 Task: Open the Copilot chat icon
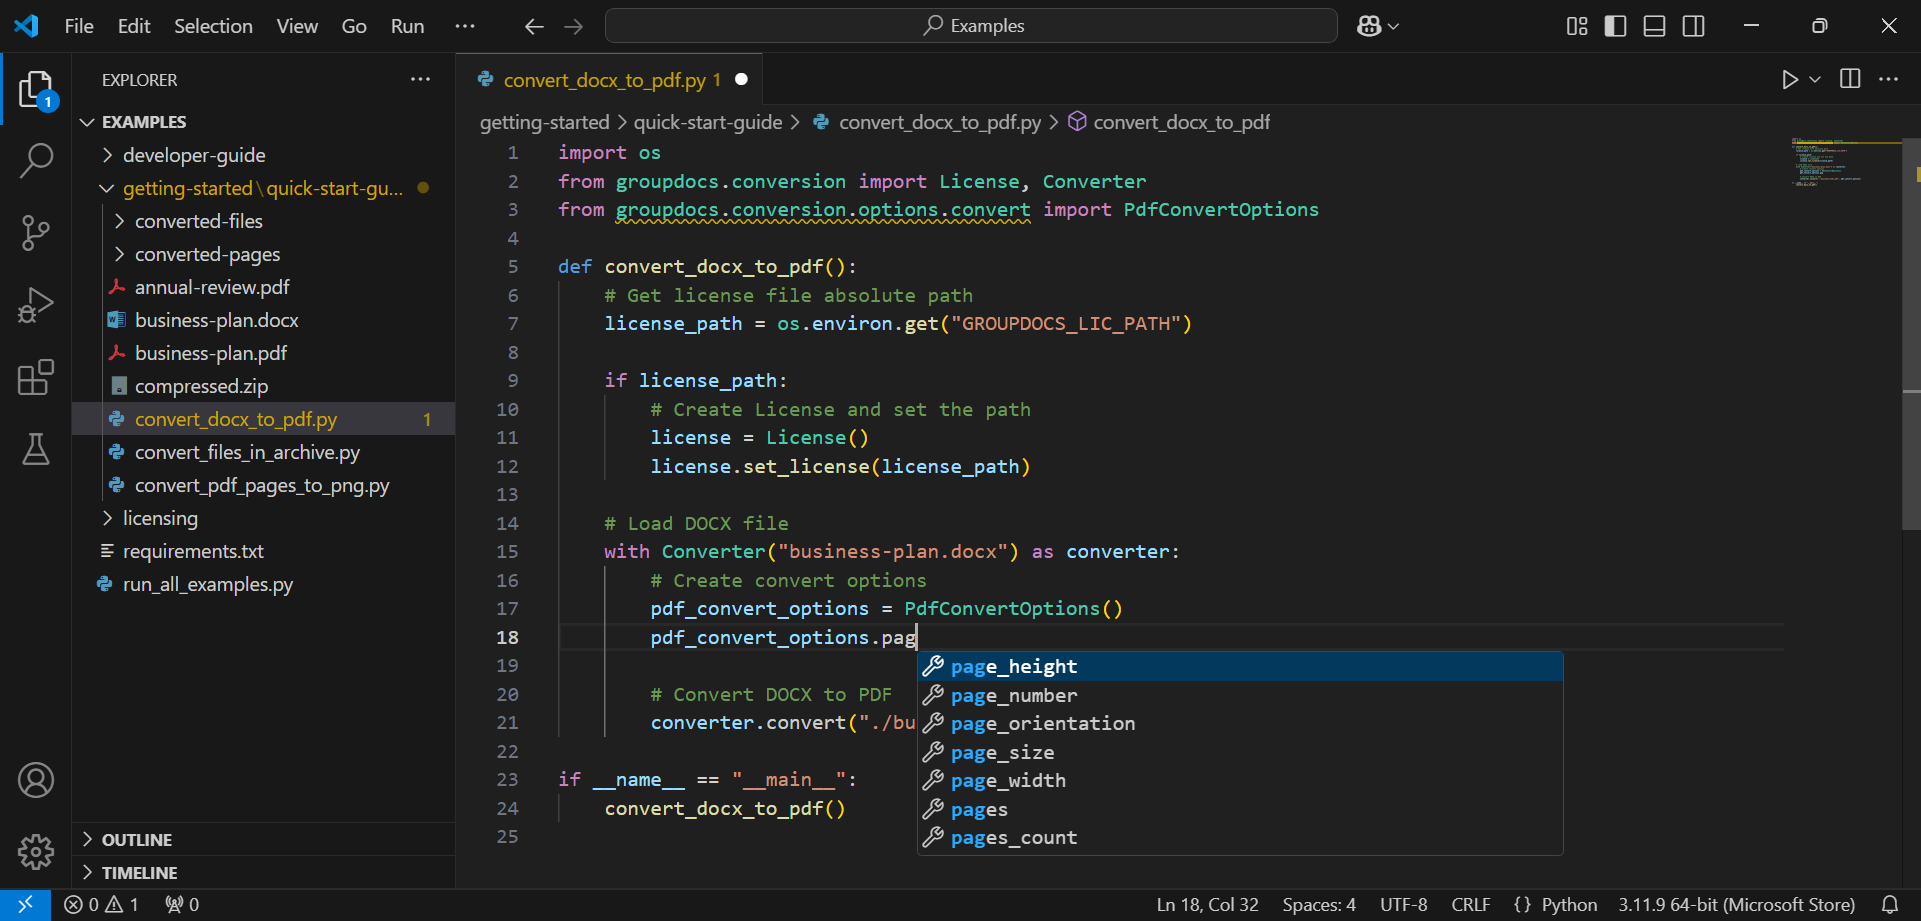[x=1369, y=26]
